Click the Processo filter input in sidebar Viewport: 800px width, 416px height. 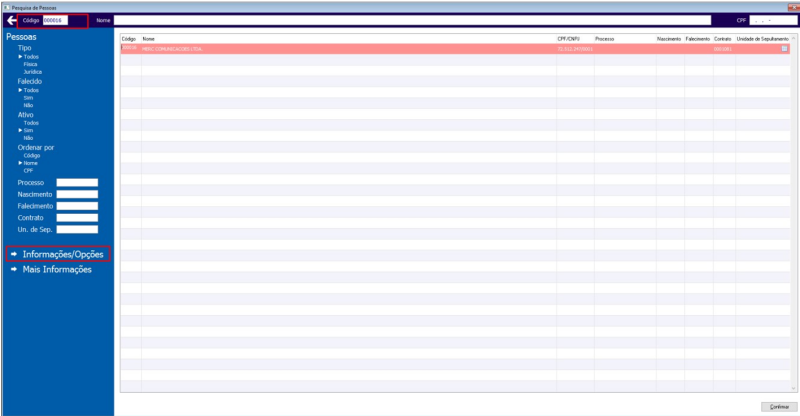tap(77, 183)
